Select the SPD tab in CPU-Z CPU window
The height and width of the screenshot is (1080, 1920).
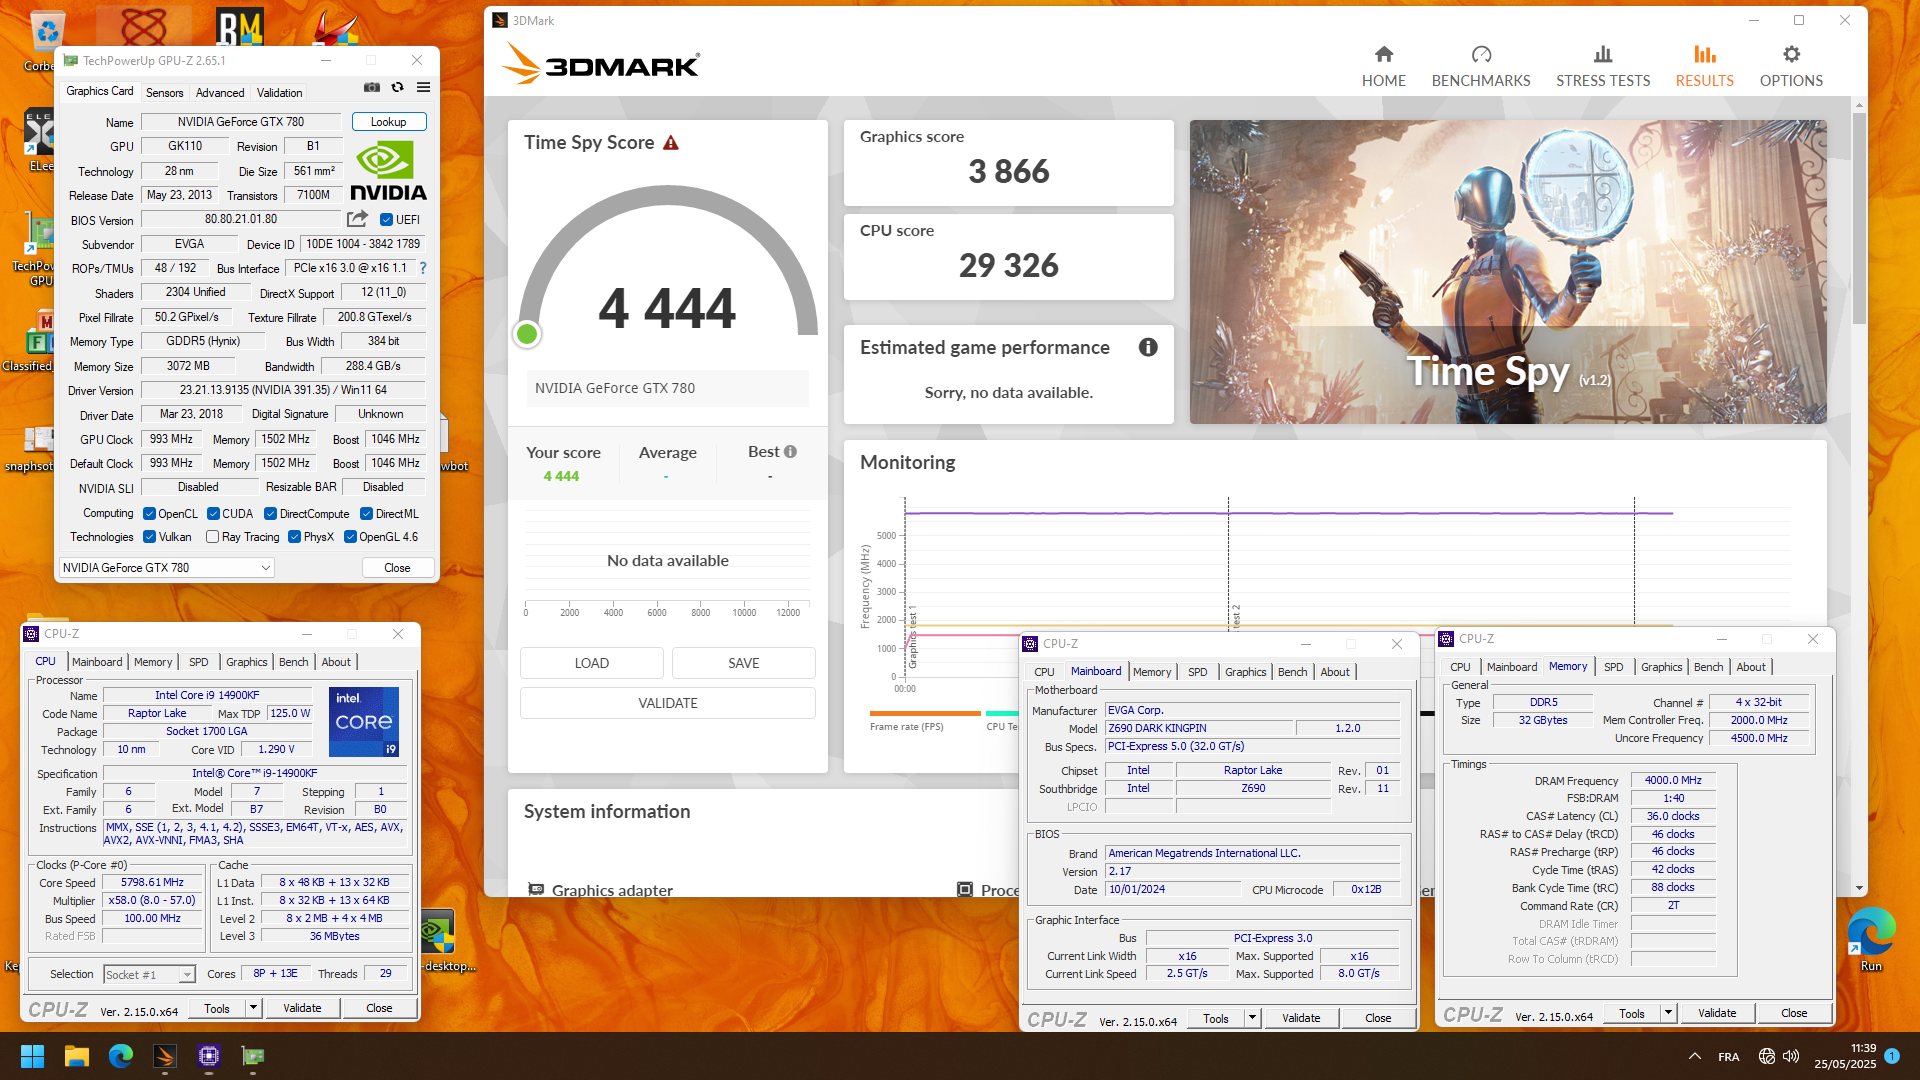[x=198, y=662]
